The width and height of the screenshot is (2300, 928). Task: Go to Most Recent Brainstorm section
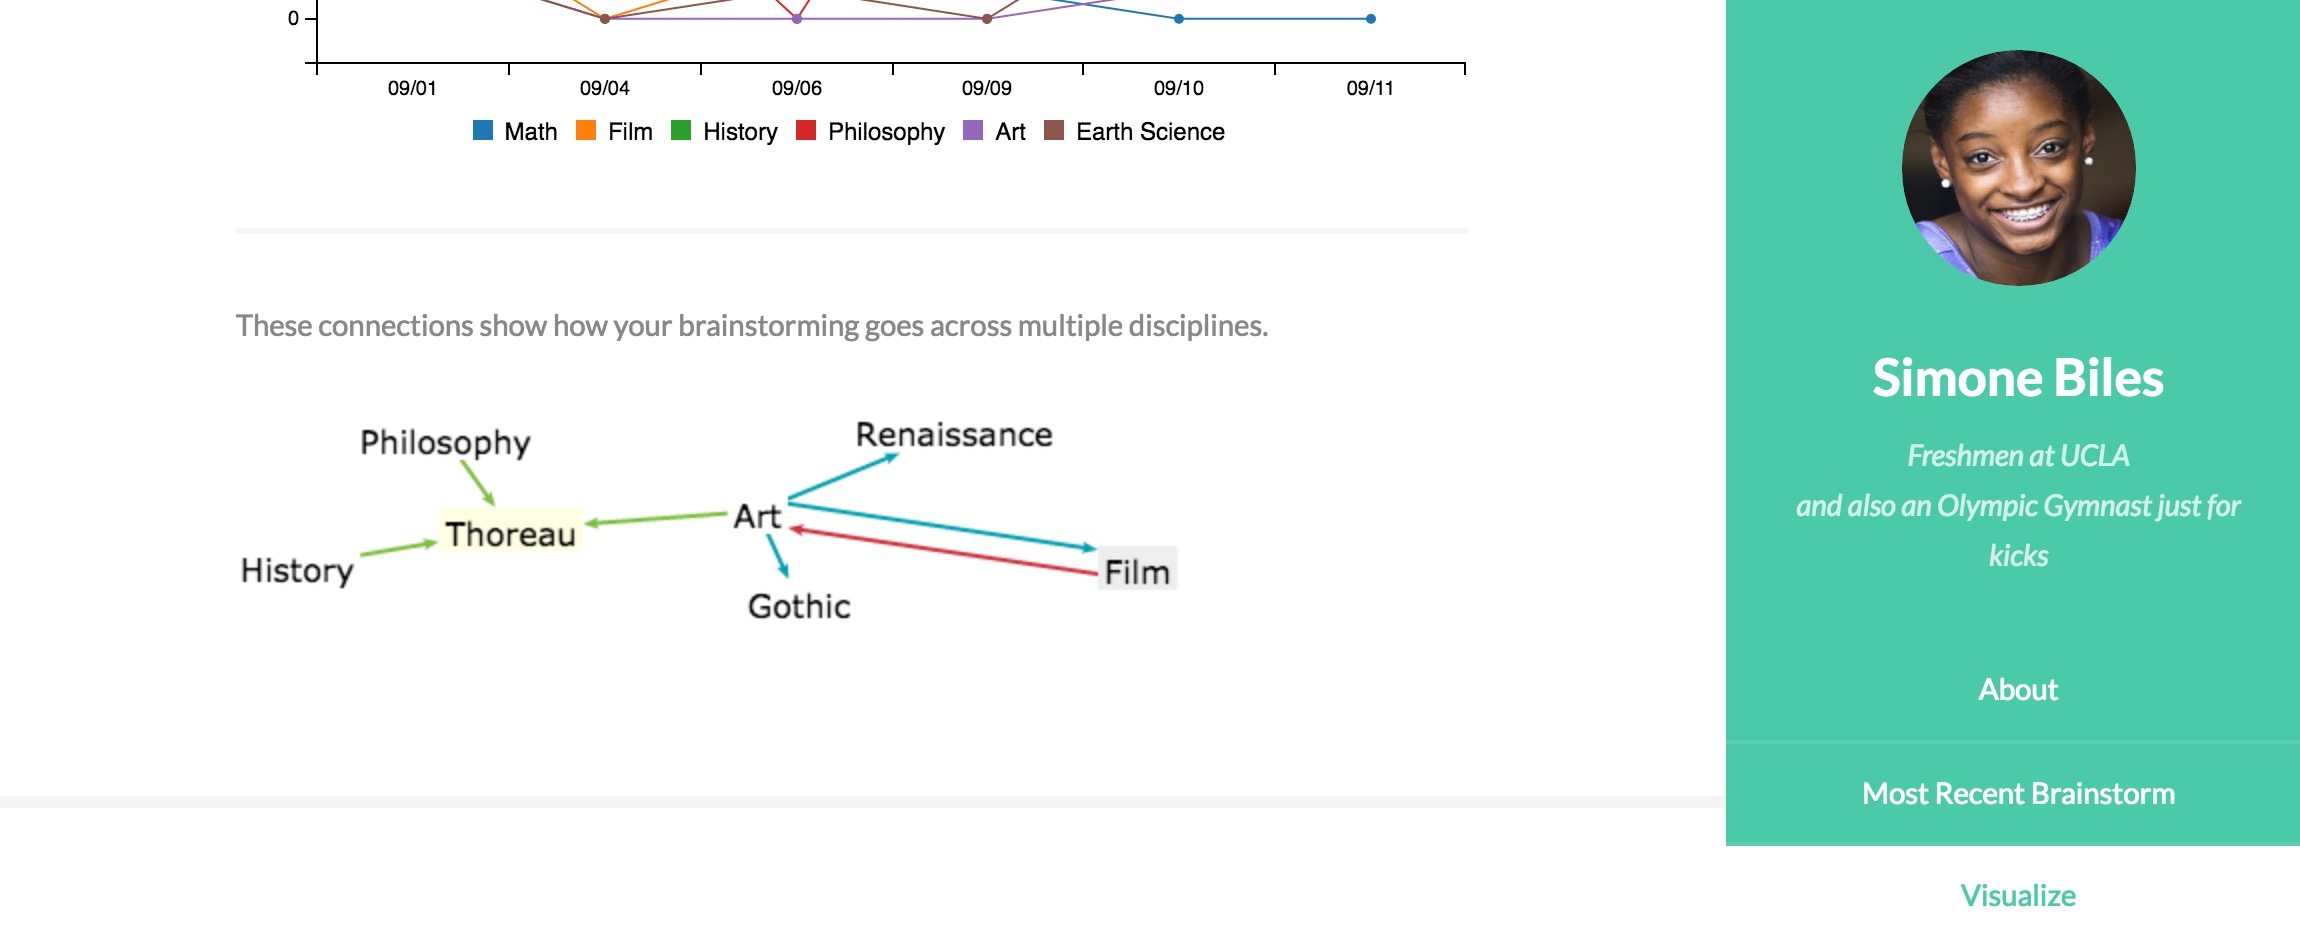click(2018, 793)
